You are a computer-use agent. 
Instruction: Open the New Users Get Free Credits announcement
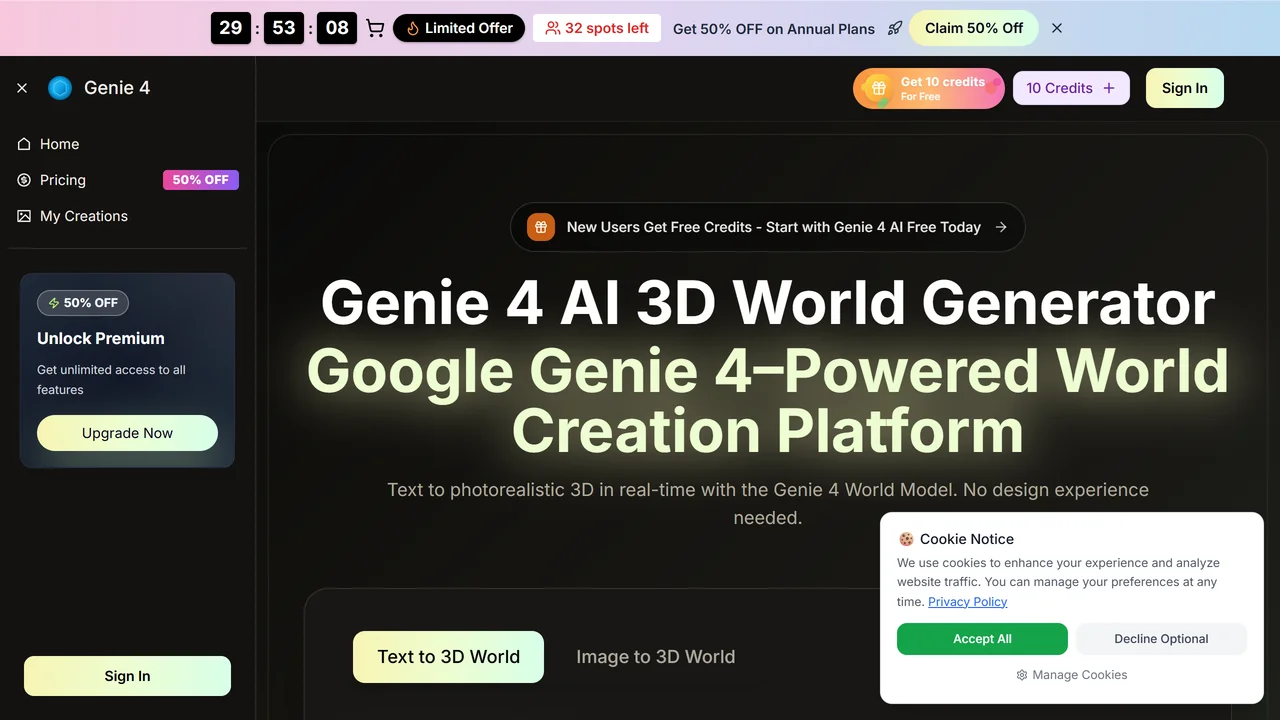pos(768,227)
